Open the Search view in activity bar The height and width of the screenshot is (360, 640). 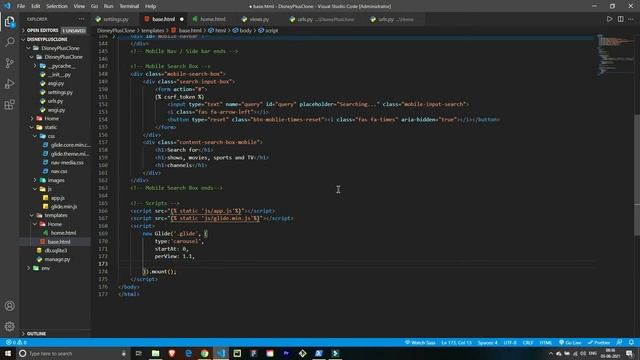tap(9, 42)
